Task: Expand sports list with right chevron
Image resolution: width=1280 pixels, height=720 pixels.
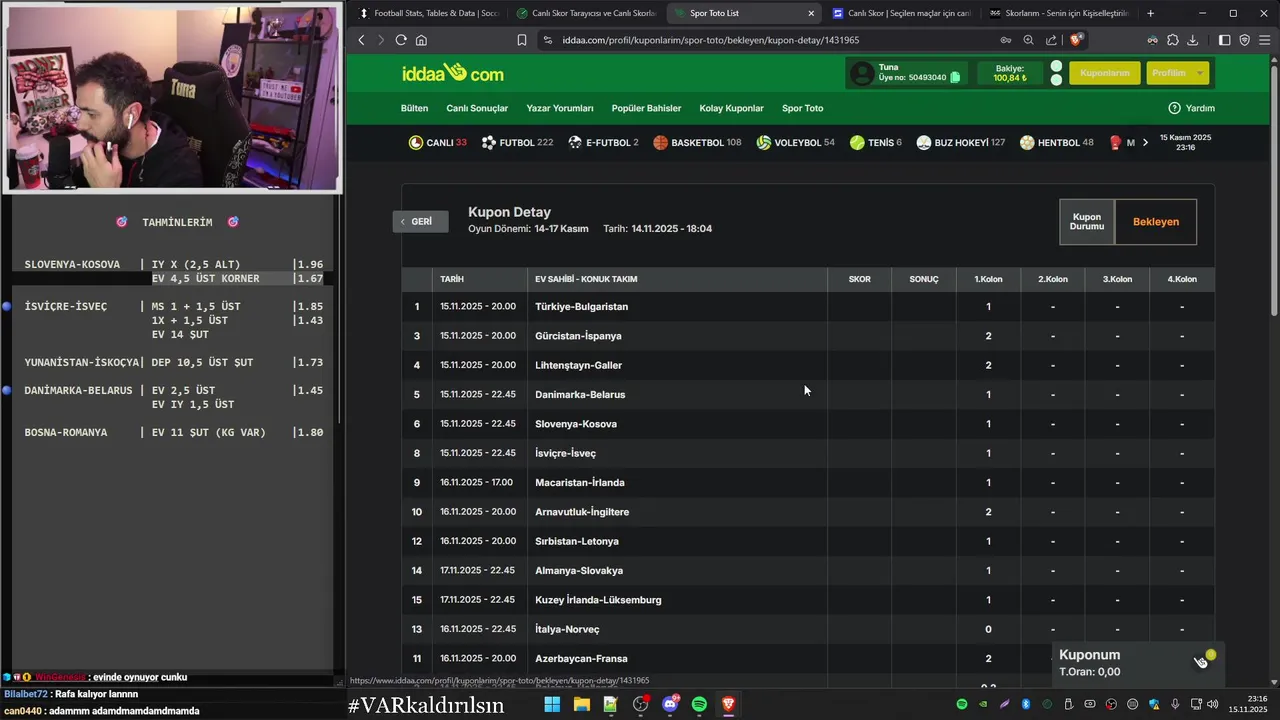Action: click(x=1145, y=143)
